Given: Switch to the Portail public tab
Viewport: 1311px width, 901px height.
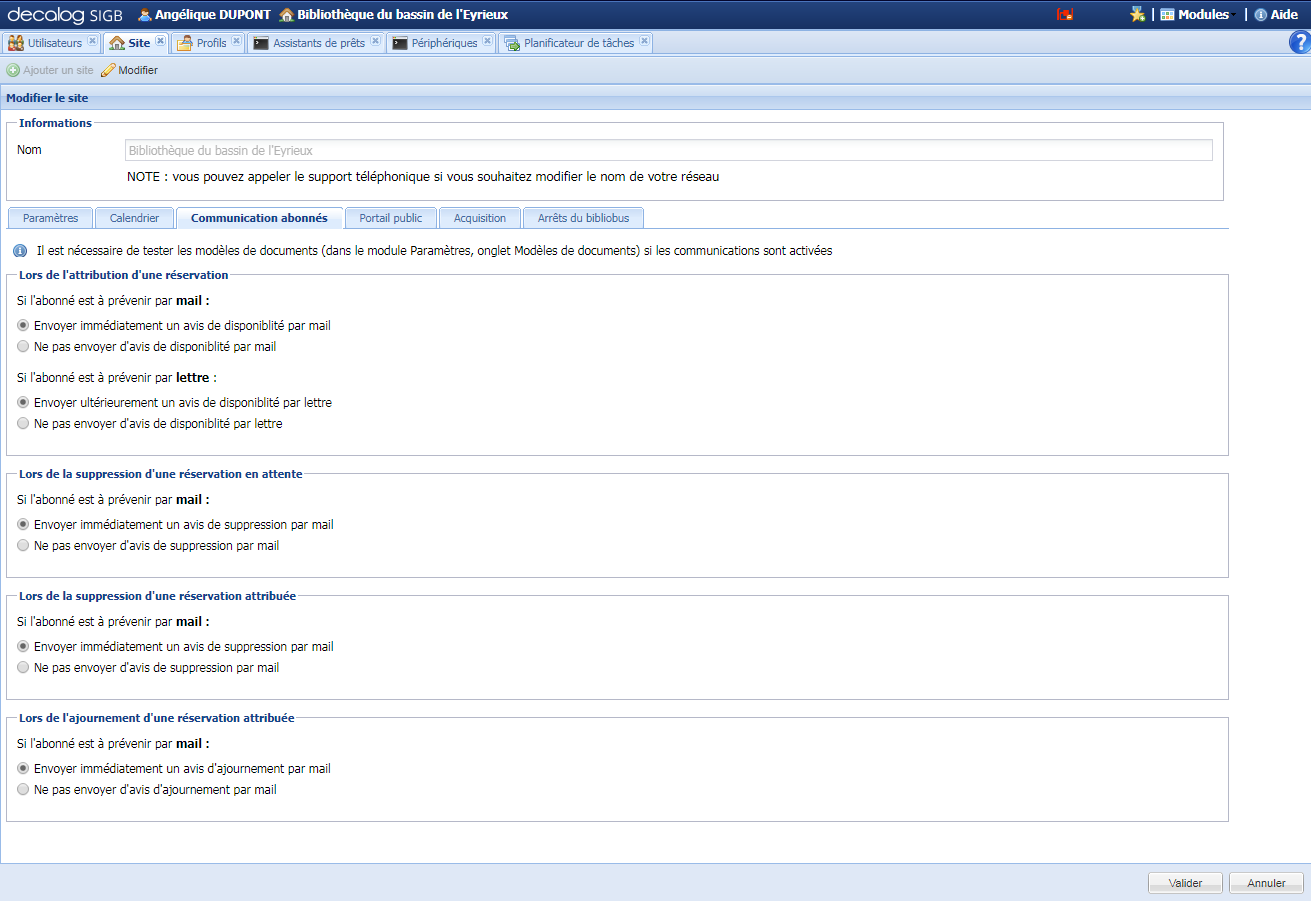Looking at the screenshot, I should click(x=390, y=217).
